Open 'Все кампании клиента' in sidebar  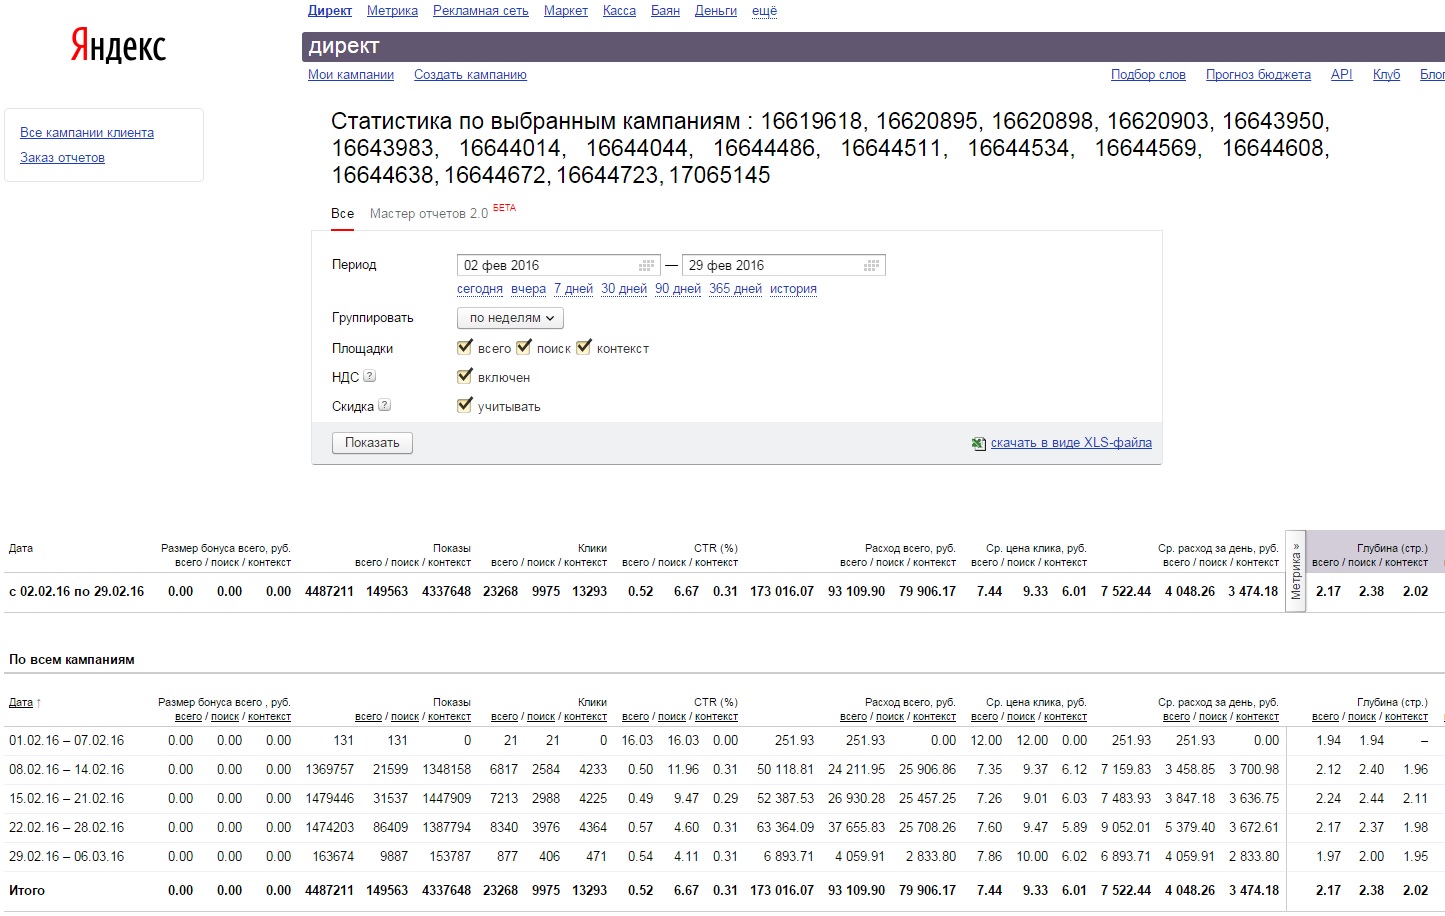tap(87, 132)
